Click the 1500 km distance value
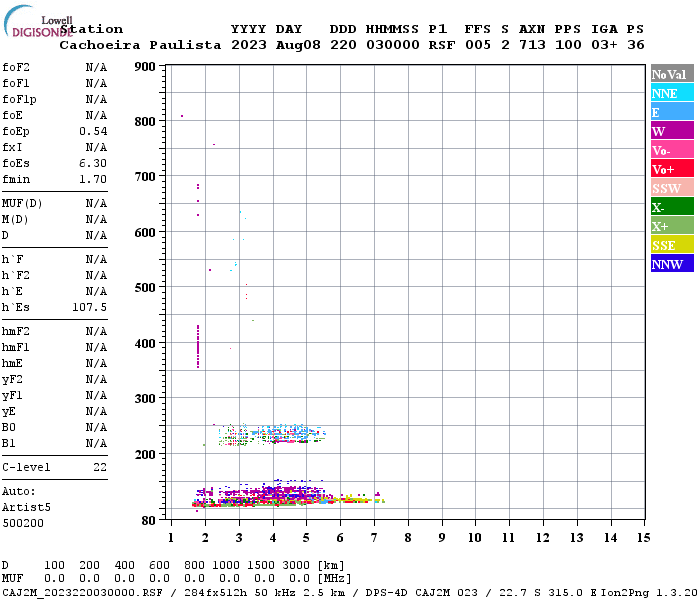The image size is (700, 600). point(261,566)
